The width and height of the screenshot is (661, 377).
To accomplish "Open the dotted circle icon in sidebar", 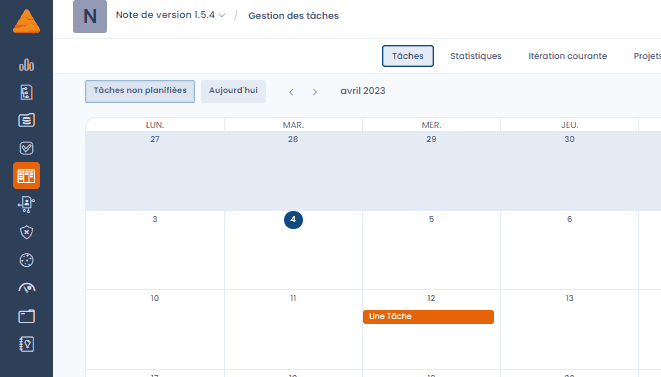I will (x=27, y=260).
